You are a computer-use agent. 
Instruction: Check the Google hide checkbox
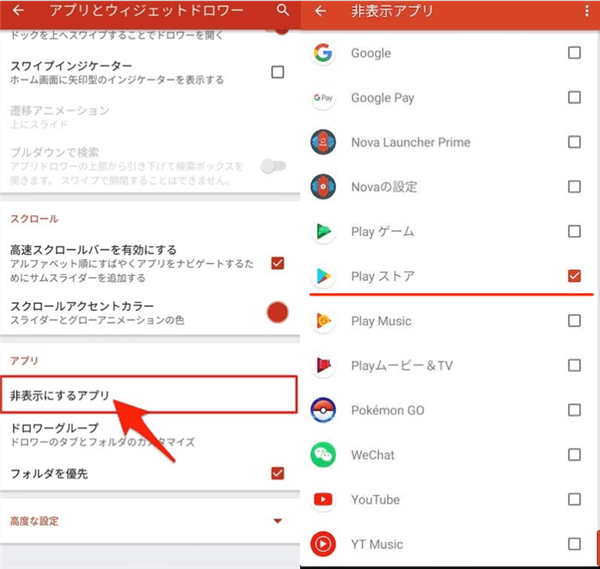574,53
